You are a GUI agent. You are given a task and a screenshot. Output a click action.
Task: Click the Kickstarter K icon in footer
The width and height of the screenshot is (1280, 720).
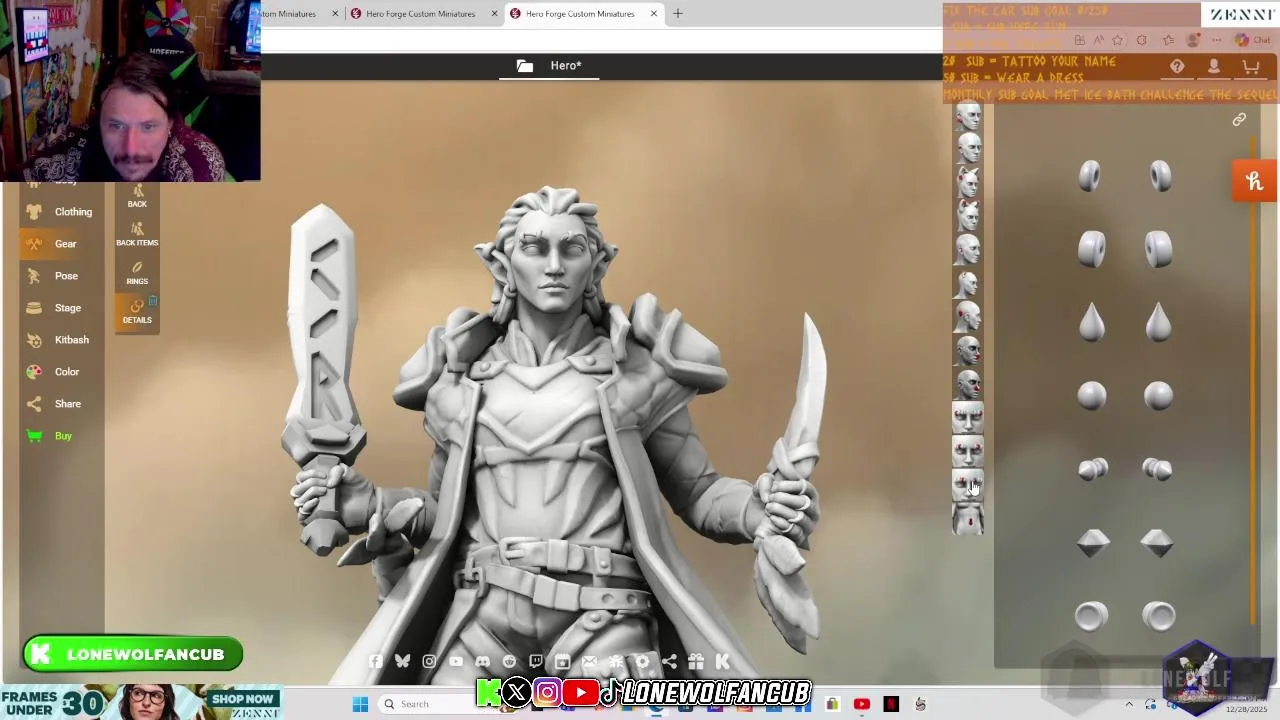722,661
